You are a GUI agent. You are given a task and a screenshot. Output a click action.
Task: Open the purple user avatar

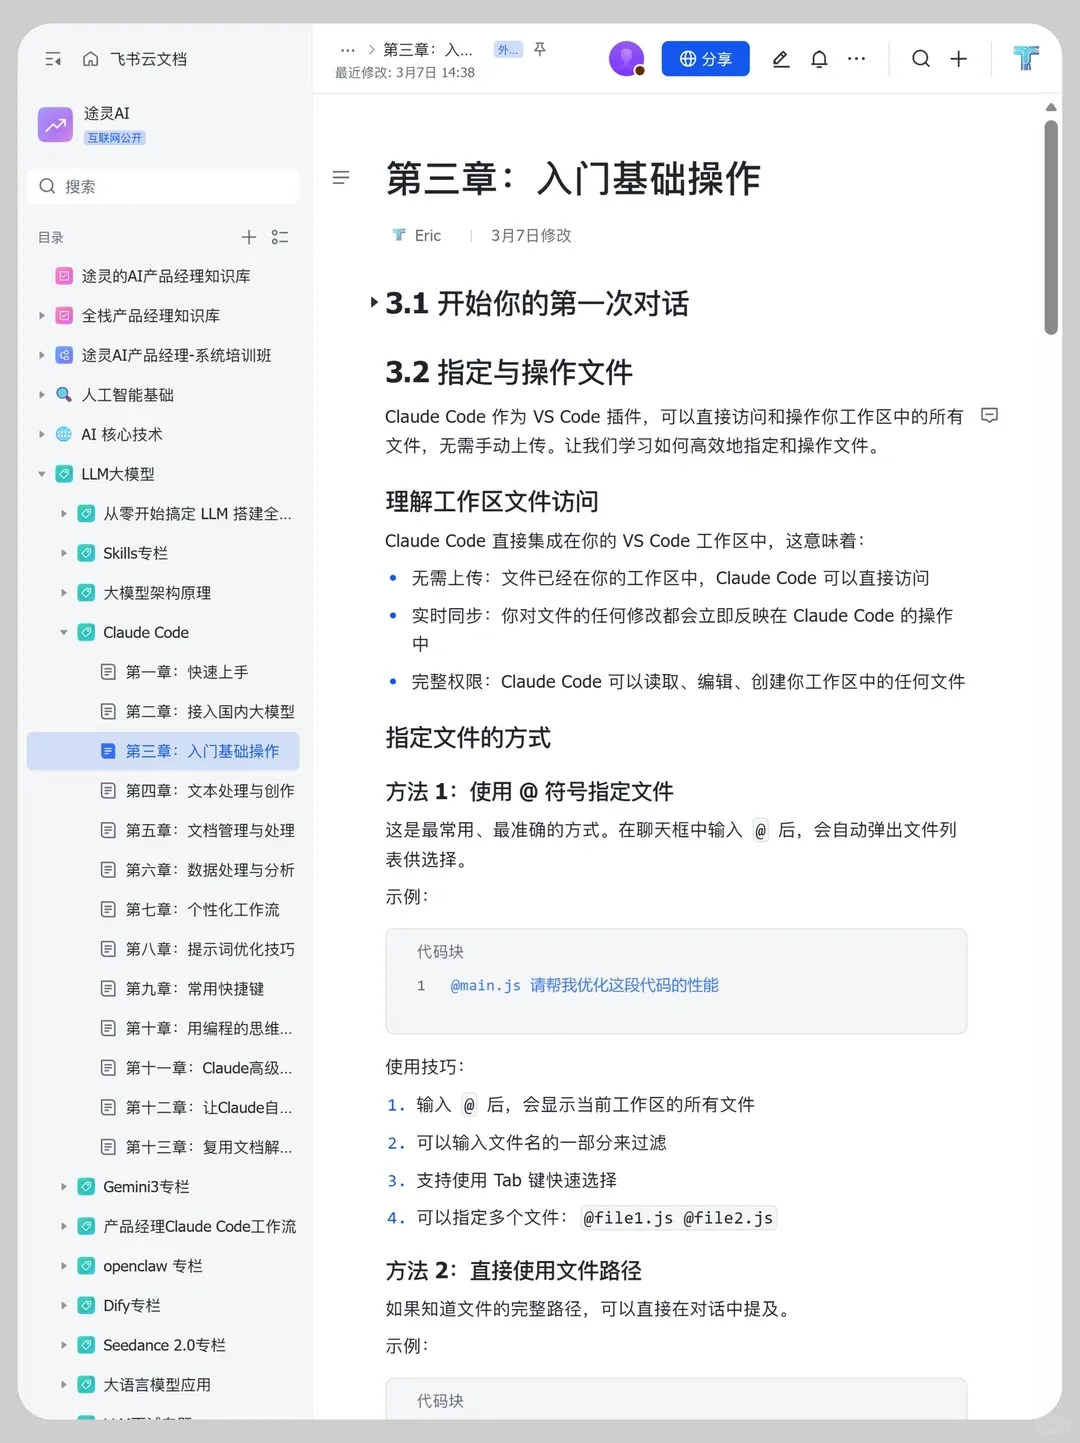627,59
